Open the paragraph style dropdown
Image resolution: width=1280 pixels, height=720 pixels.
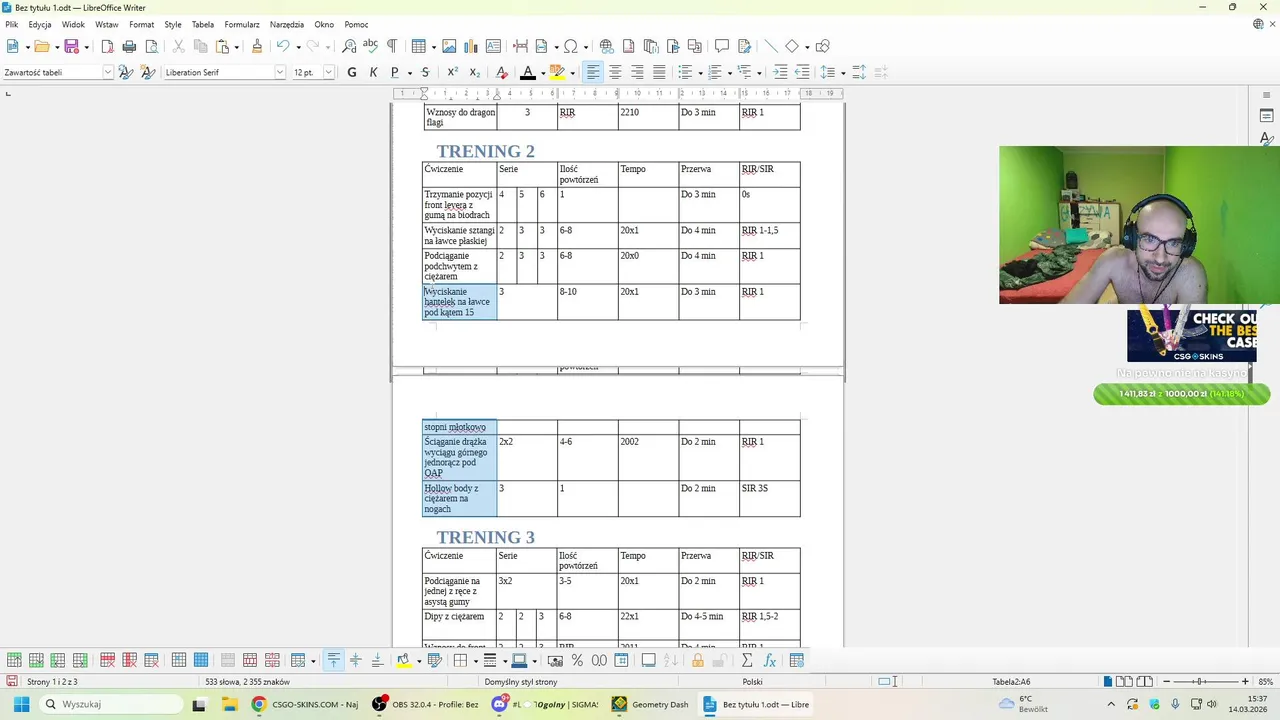(x=108, y=72)
